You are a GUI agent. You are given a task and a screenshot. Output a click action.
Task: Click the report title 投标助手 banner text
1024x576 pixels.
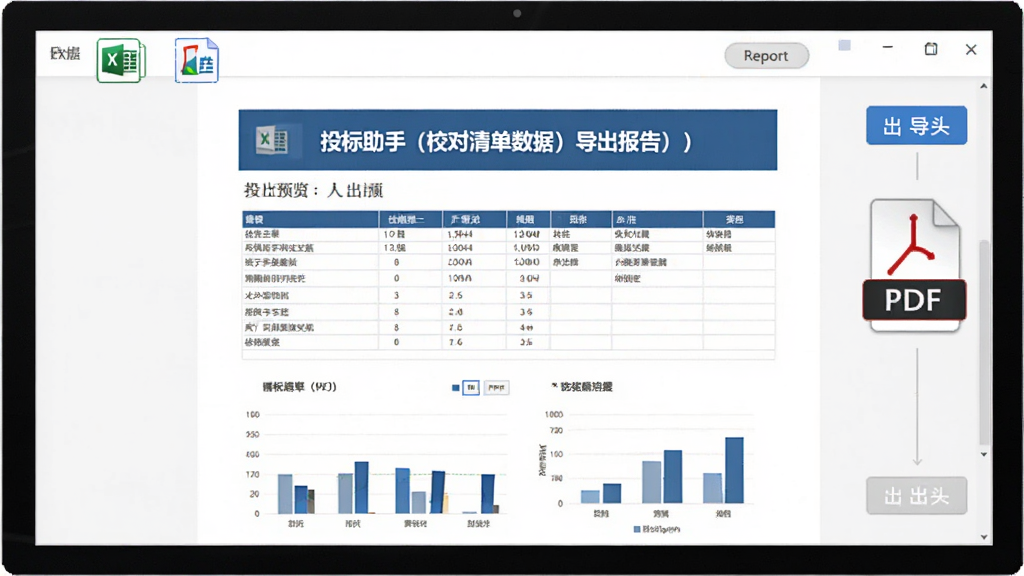point(505,142)
